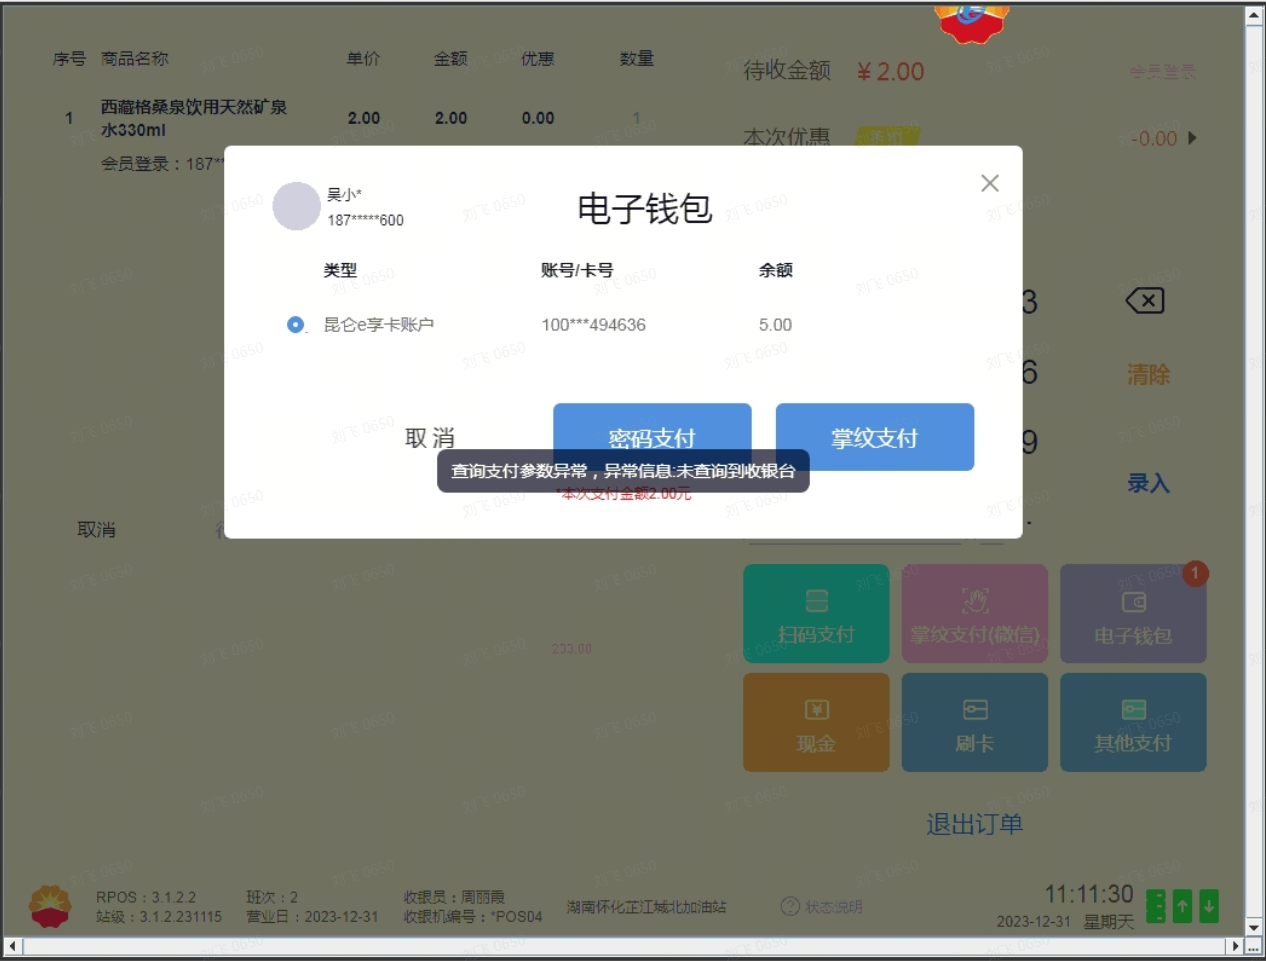Click 退出订单 to exit order
Image resolution: width=1266 pixels, height=961 pixels.
pos(973,824)
